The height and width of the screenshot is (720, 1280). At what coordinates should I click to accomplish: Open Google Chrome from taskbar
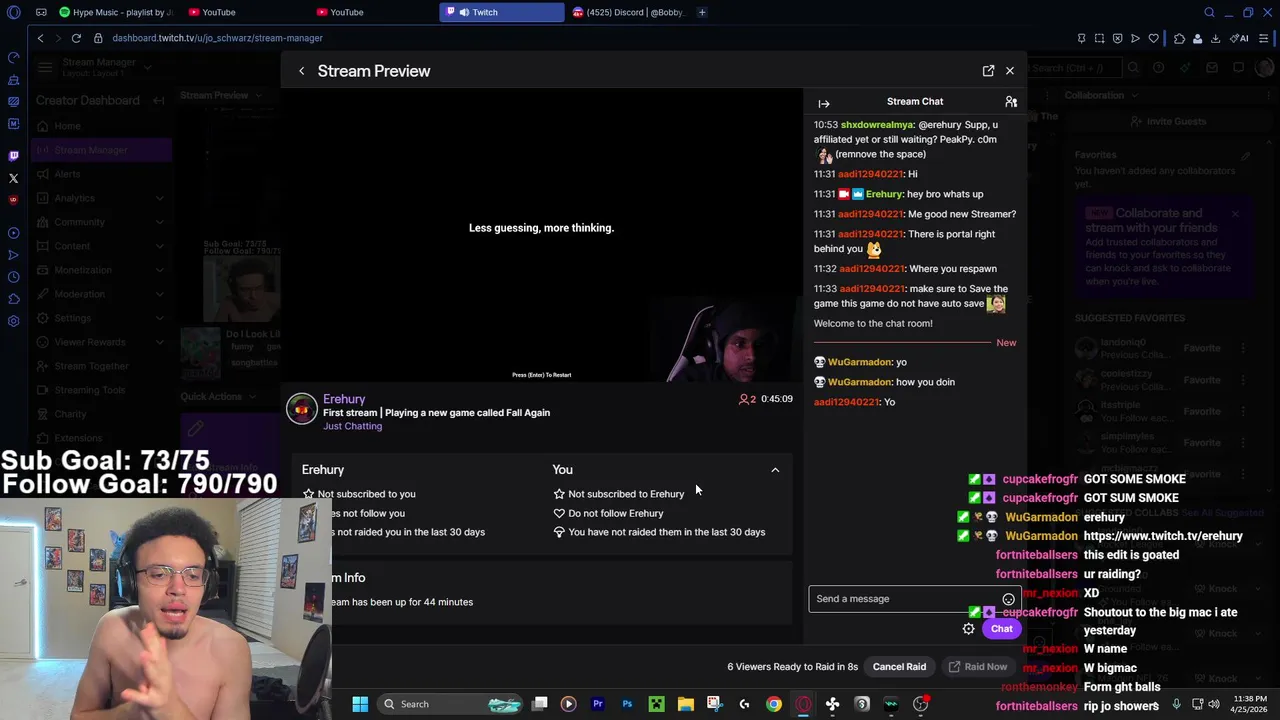[774, 704]
